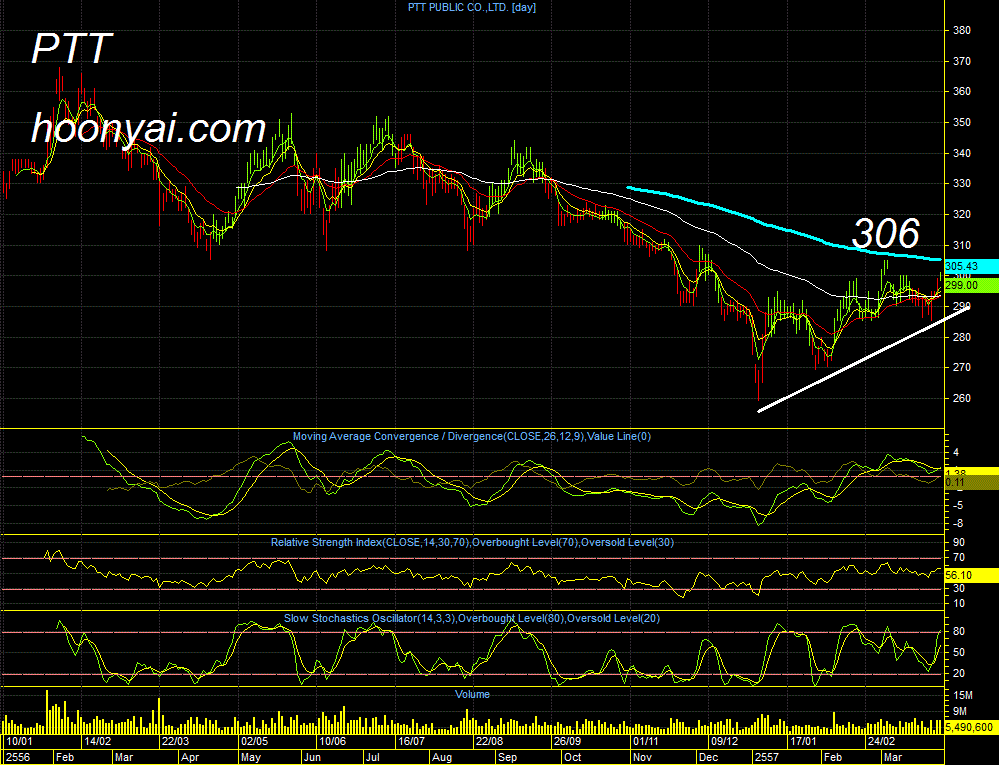Click the 20 stochastics axis label

pyautogui.click(x=959, y=673)
